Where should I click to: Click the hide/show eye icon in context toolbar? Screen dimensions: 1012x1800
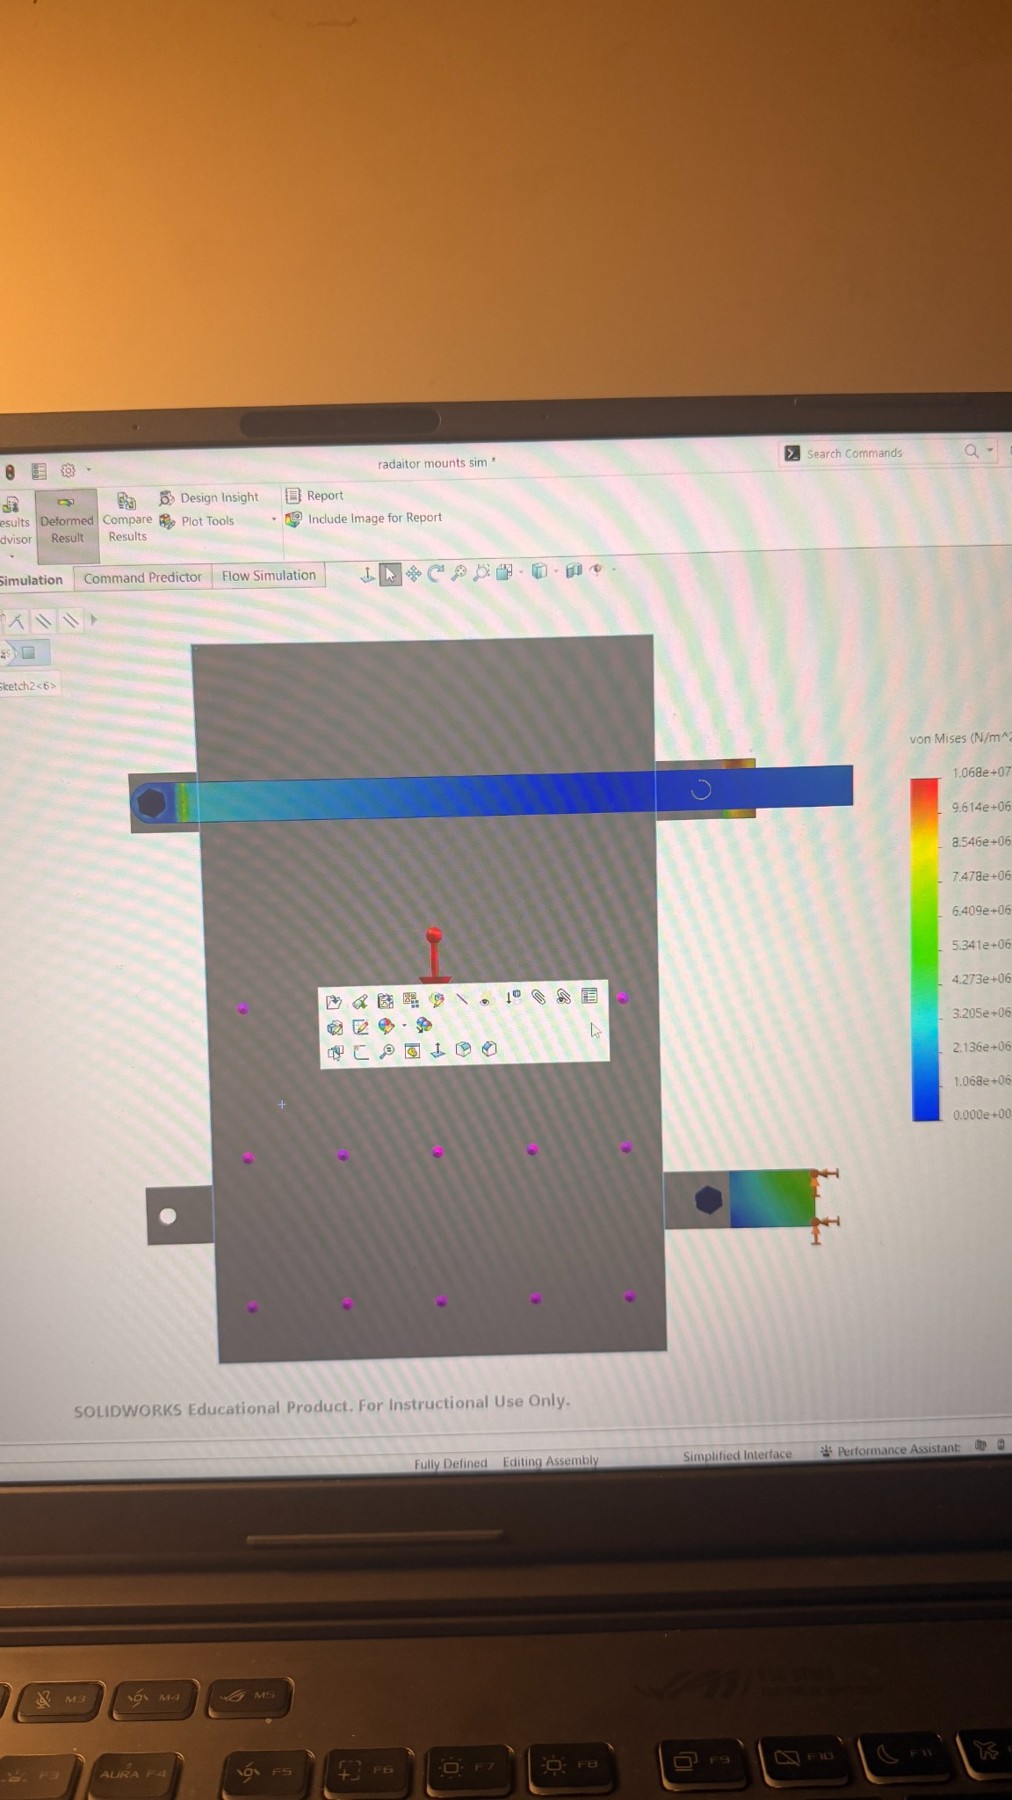click(485, 999)
